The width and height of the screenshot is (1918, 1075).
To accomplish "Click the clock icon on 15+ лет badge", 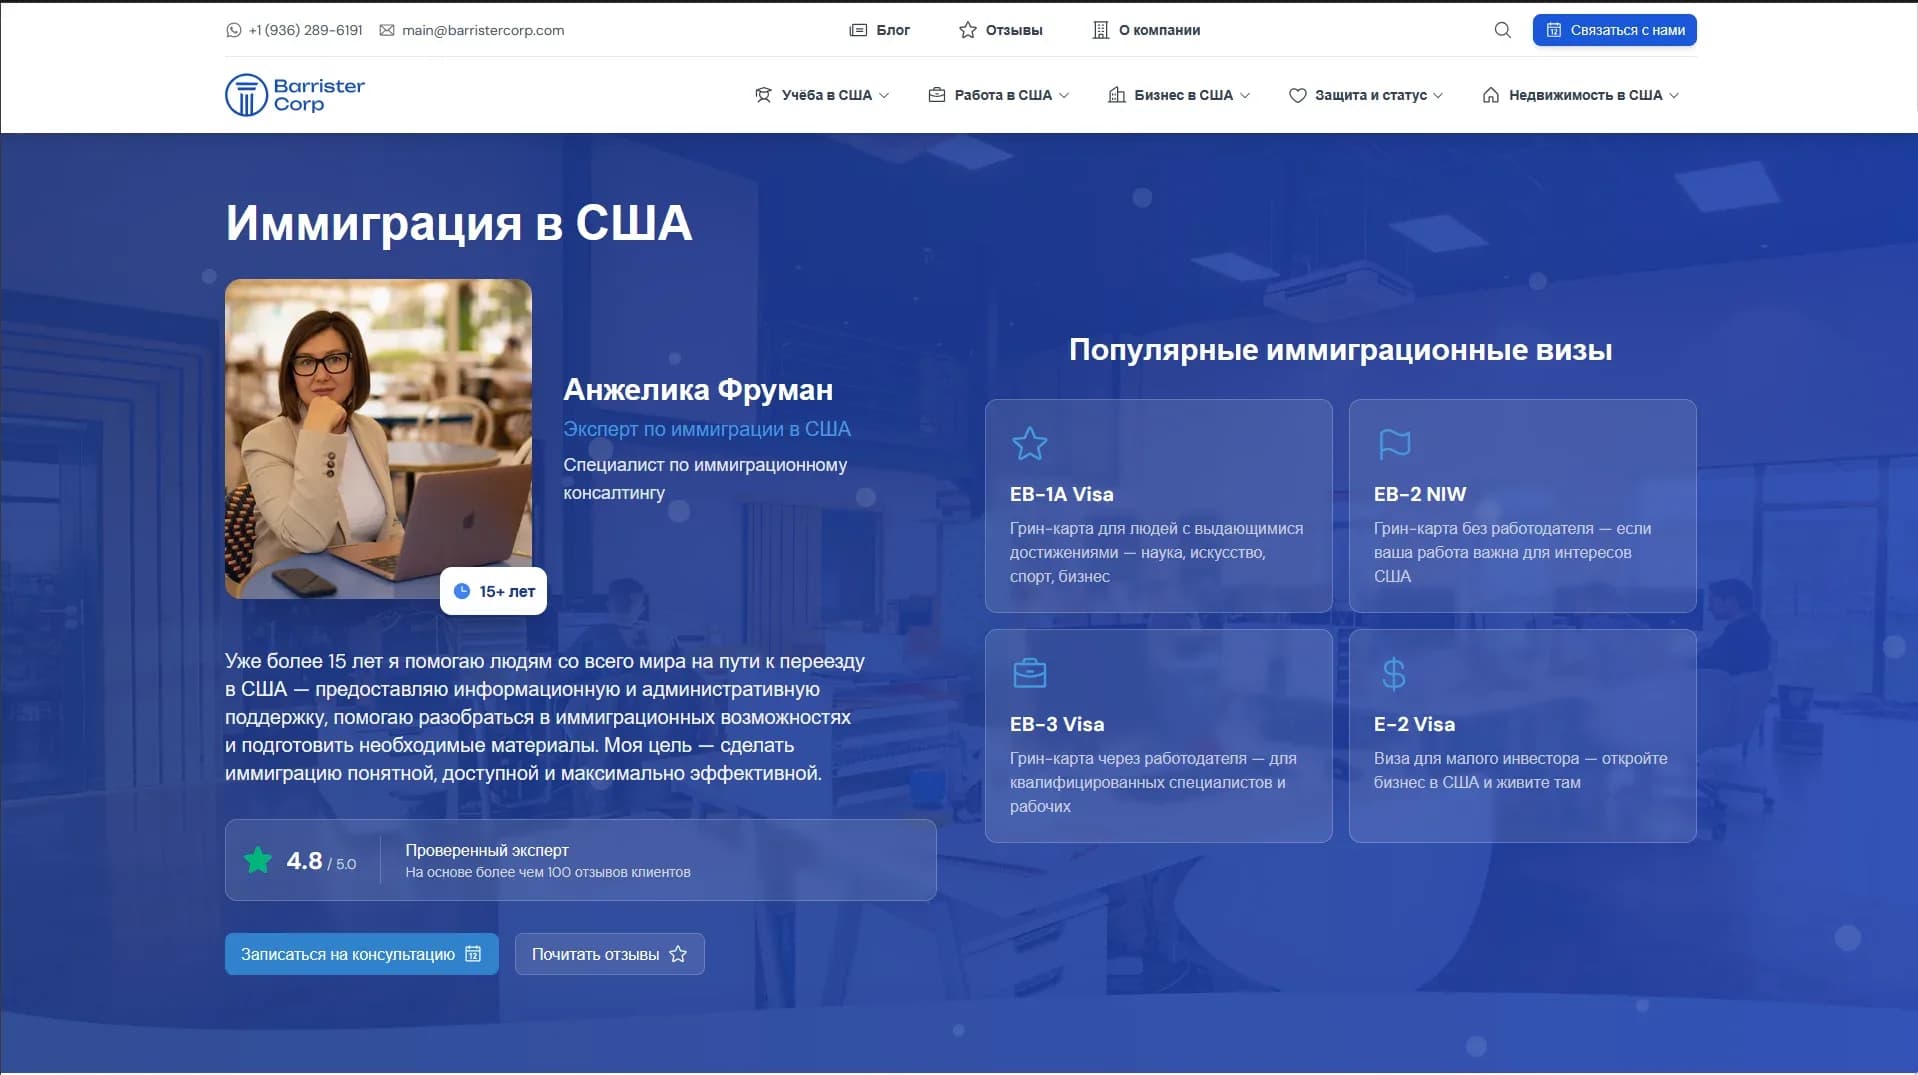I will point(462,591).
